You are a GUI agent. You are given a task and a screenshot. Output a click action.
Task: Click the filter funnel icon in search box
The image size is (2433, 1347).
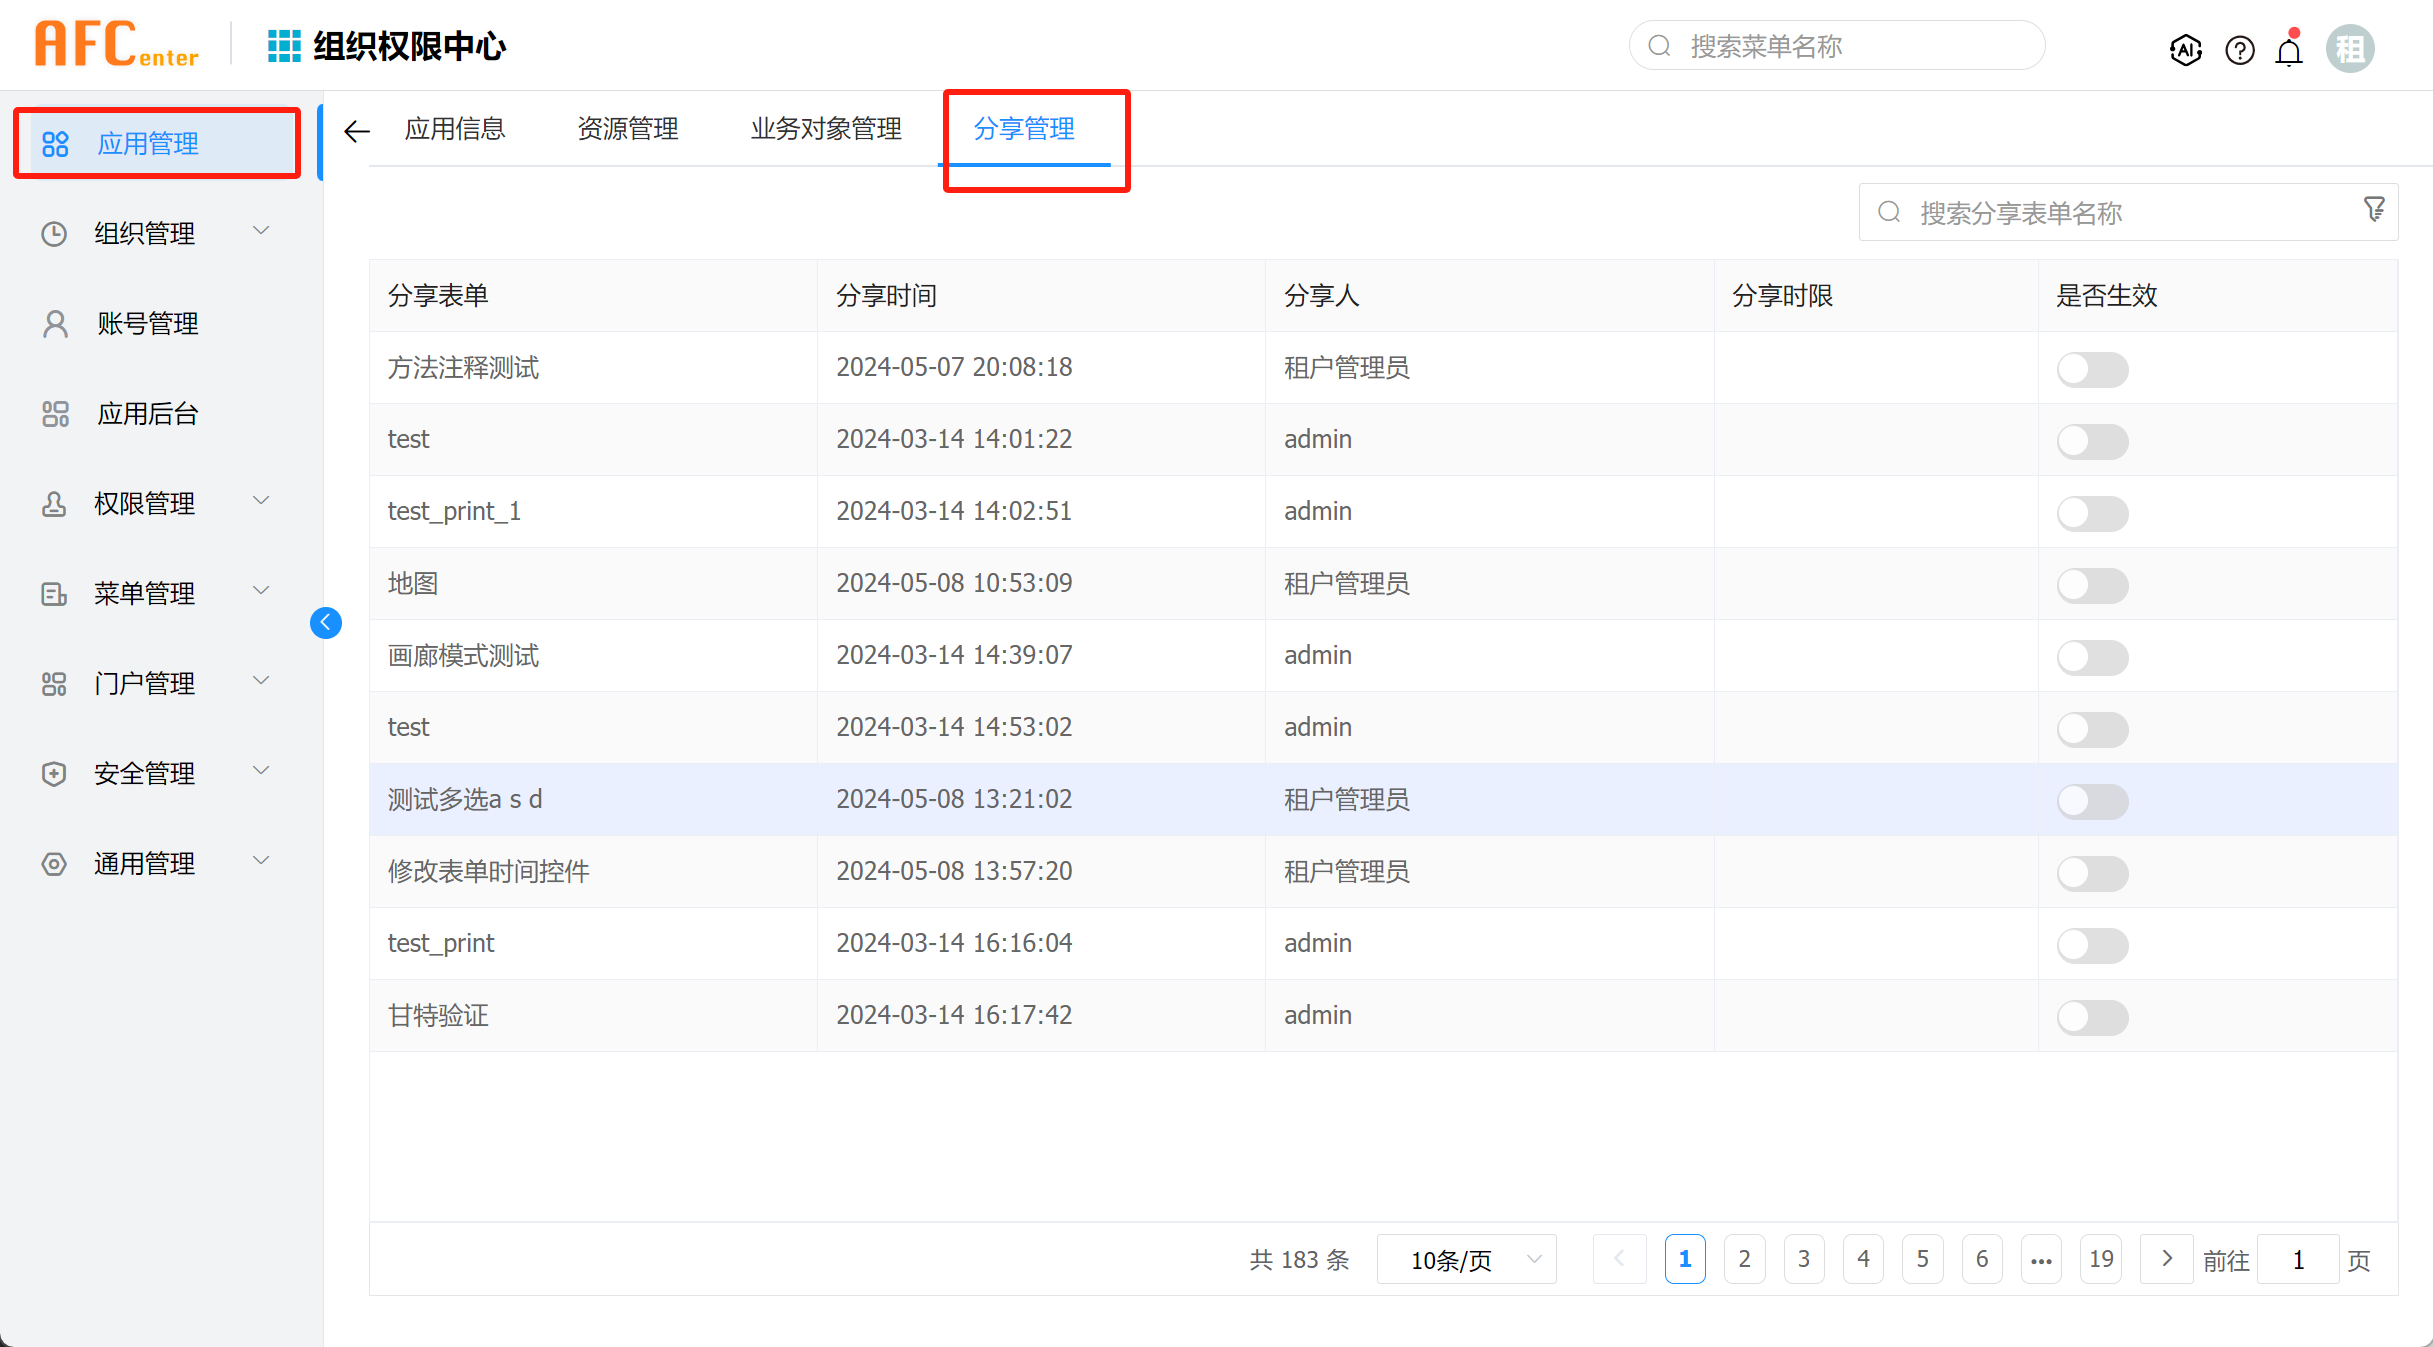2374,209
